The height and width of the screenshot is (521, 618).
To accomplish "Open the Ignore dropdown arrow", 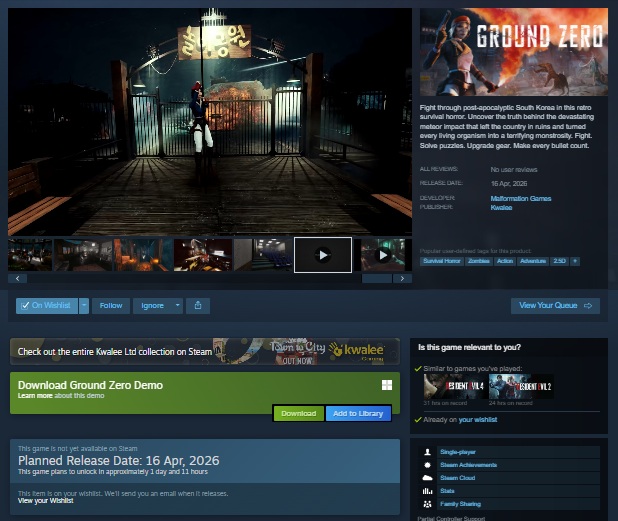I will 177,306.
